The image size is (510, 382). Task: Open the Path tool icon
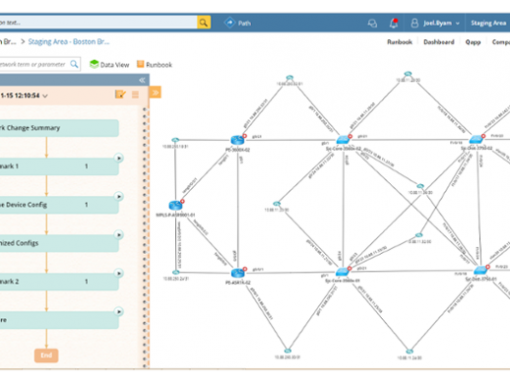(x=230, y=23)
